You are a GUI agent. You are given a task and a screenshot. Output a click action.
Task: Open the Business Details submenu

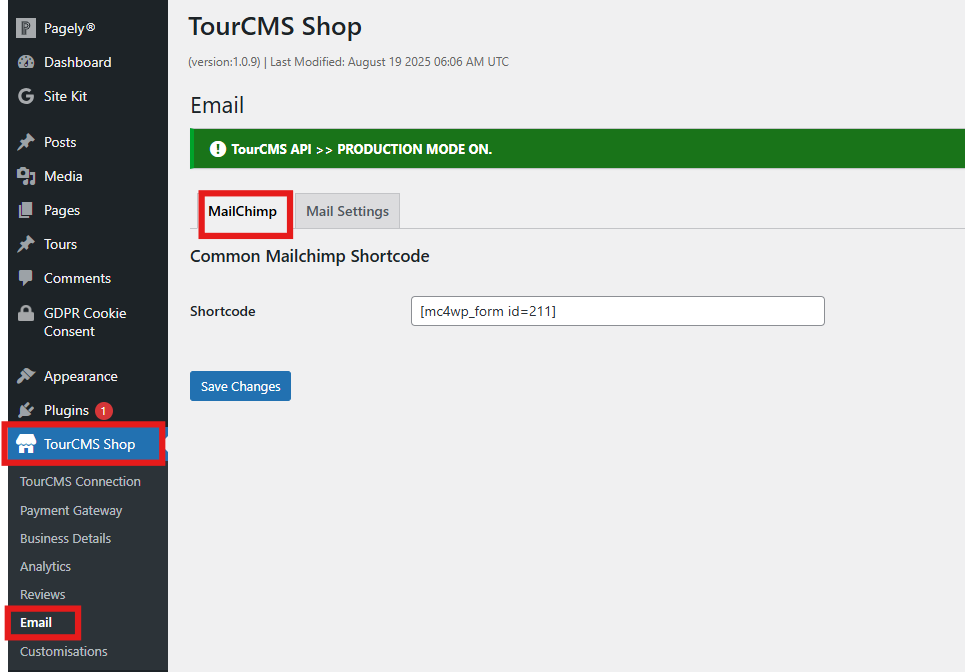click(x=65, y=538)
